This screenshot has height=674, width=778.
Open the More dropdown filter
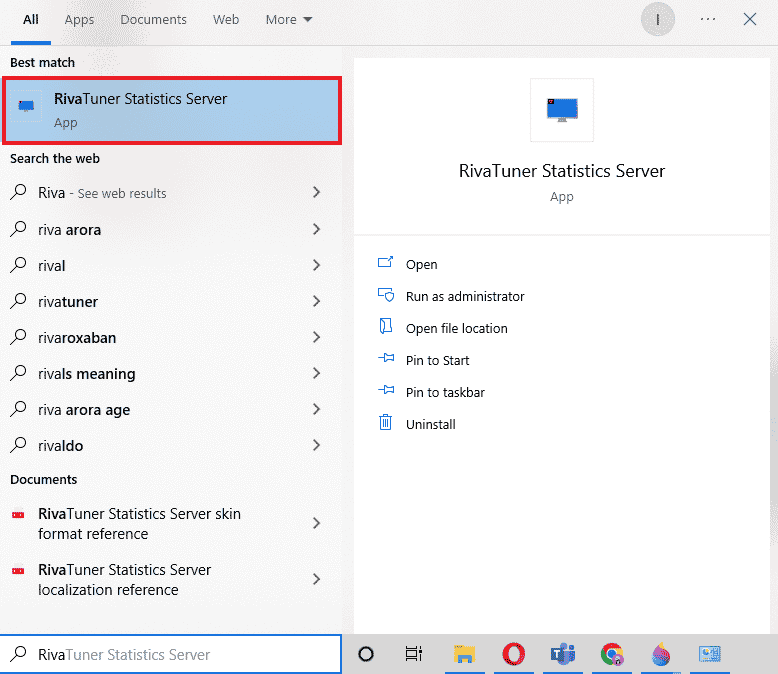pos(289,20)
